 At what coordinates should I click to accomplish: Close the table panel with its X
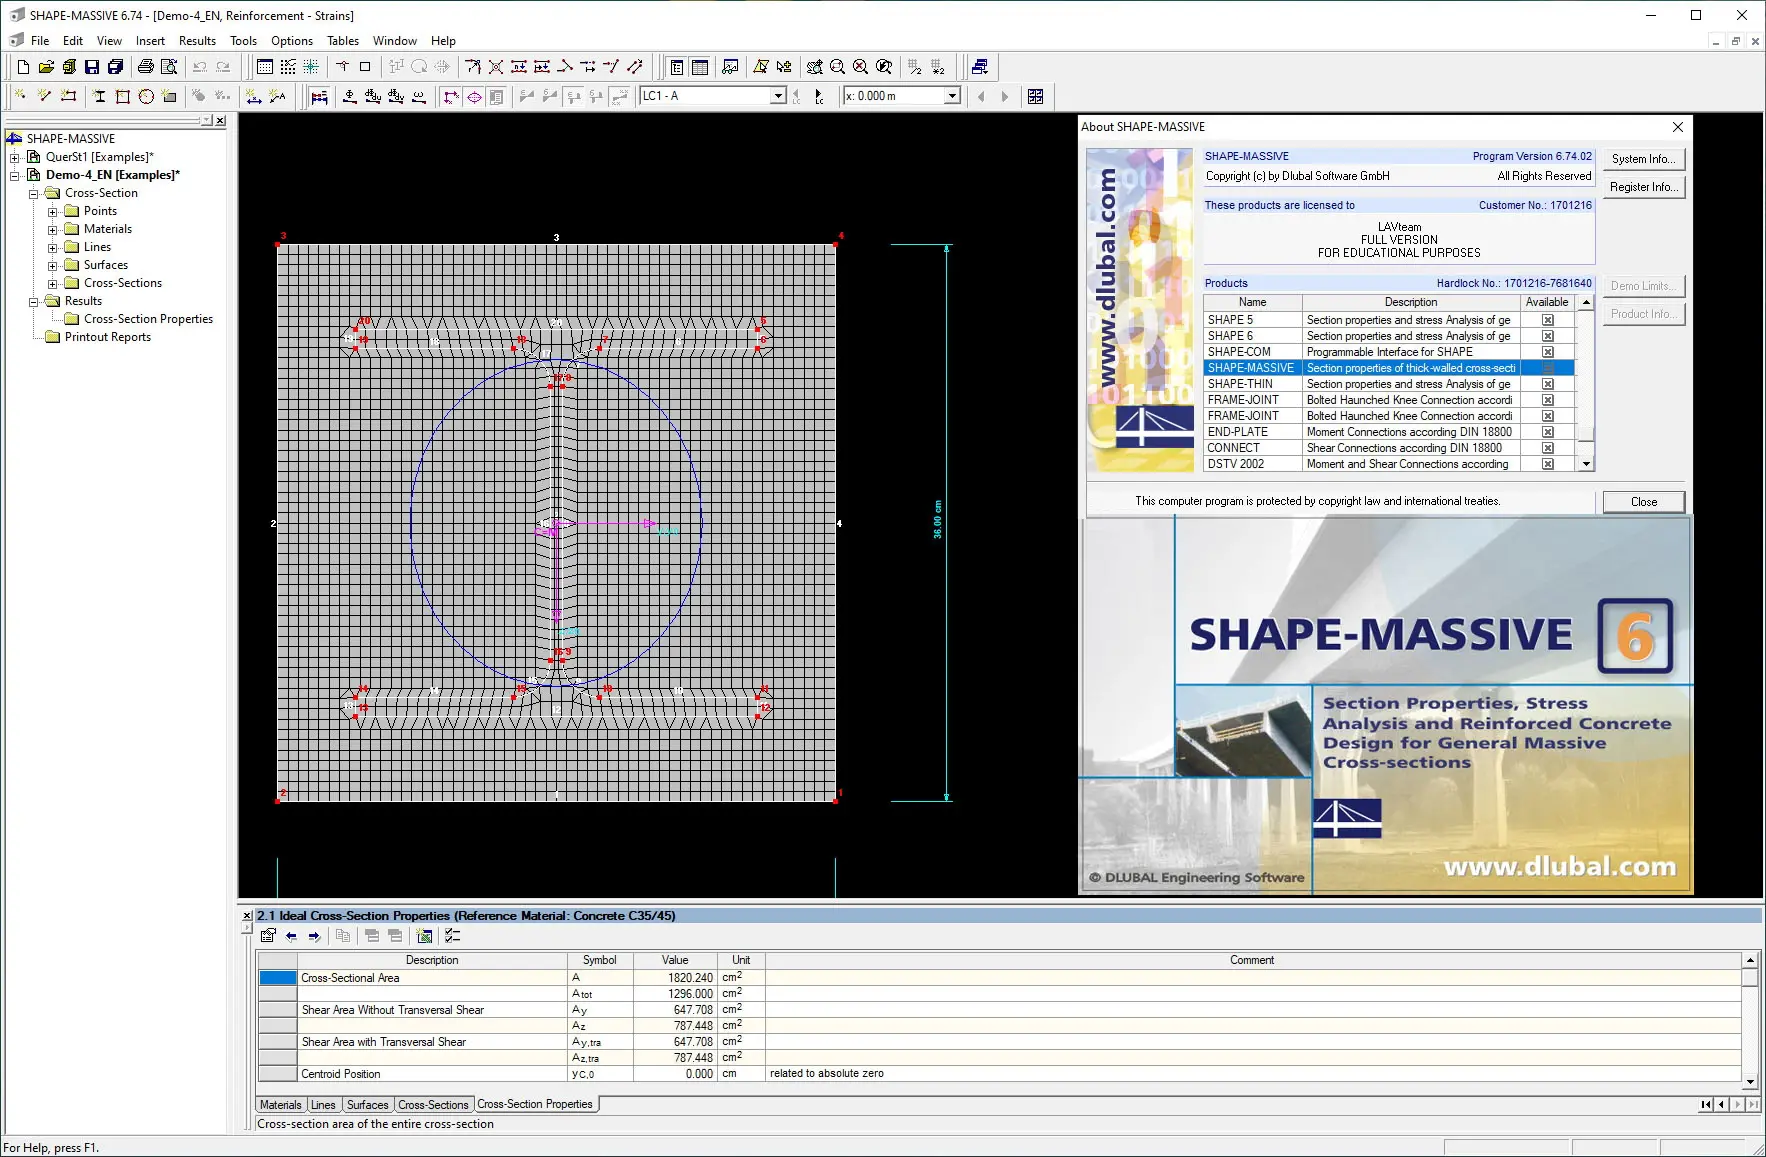(247, 916)
